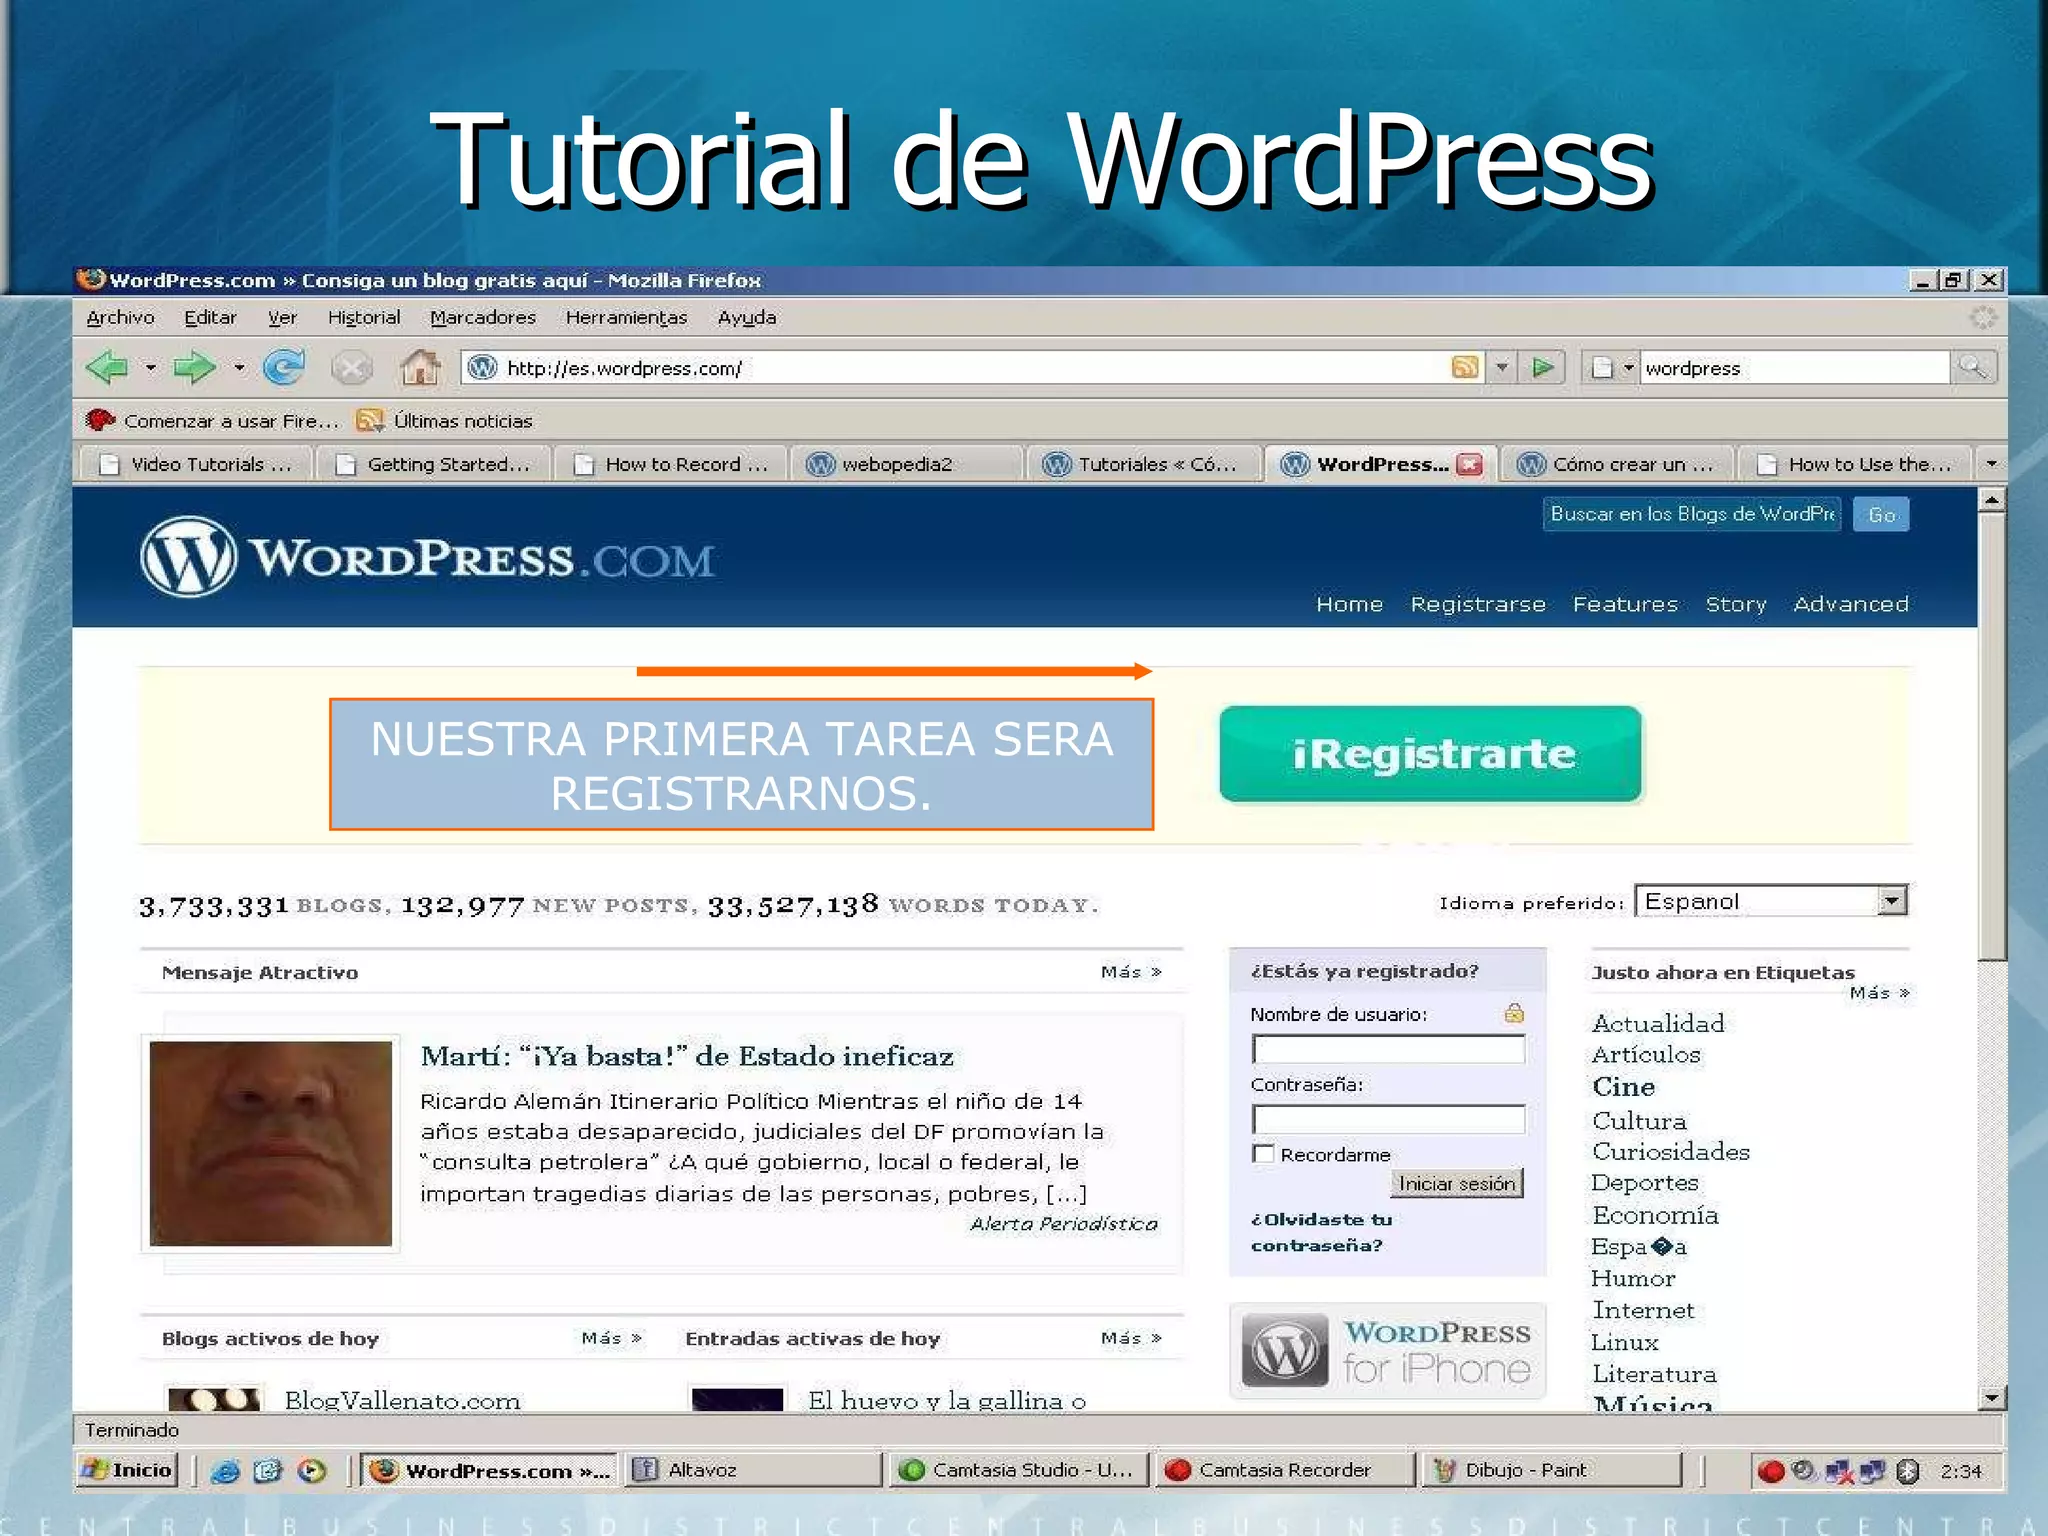Screen dimensions: 2048x1536
Task: Click the Nombre de usuario field
Action: pos(1388,1048)
